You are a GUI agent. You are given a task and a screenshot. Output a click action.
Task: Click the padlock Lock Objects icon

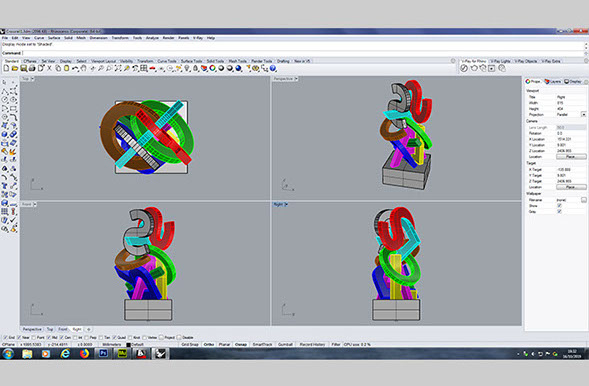pyautogui.click(x=195, y=68)
